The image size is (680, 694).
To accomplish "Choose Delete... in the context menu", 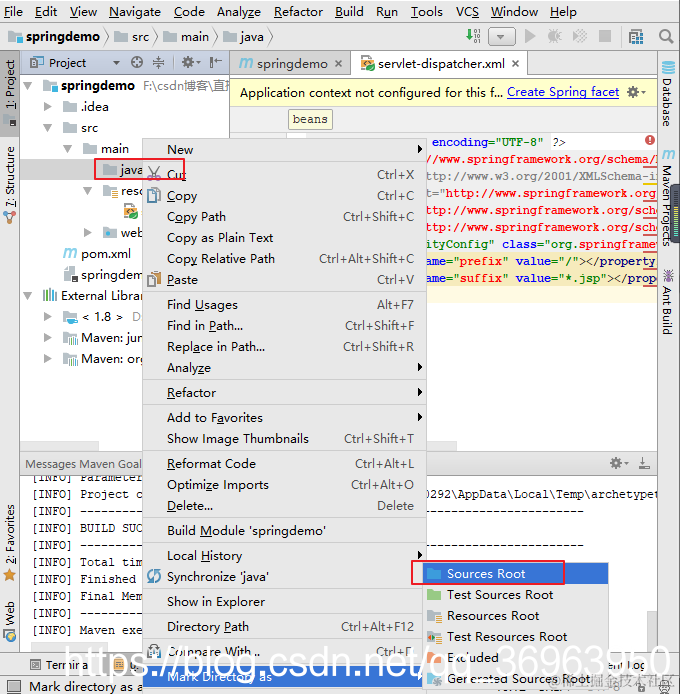I will 285,505.
